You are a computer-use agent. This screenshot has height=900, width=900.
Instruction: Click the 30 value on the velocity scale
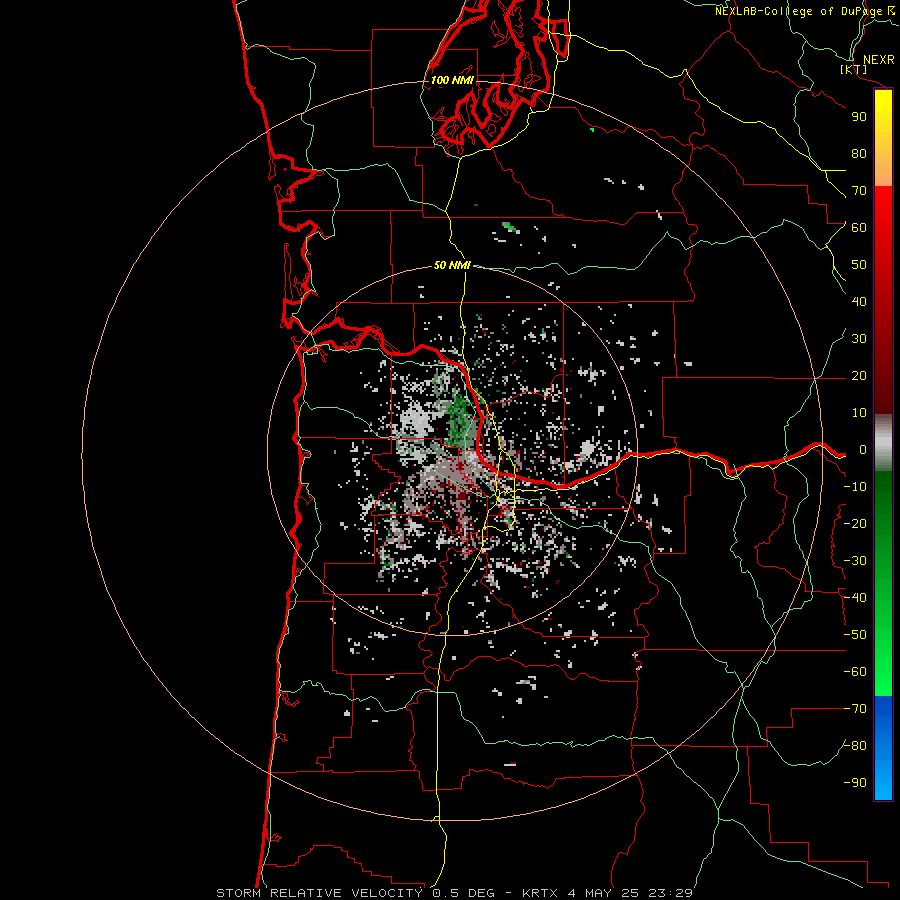[859, 339]
